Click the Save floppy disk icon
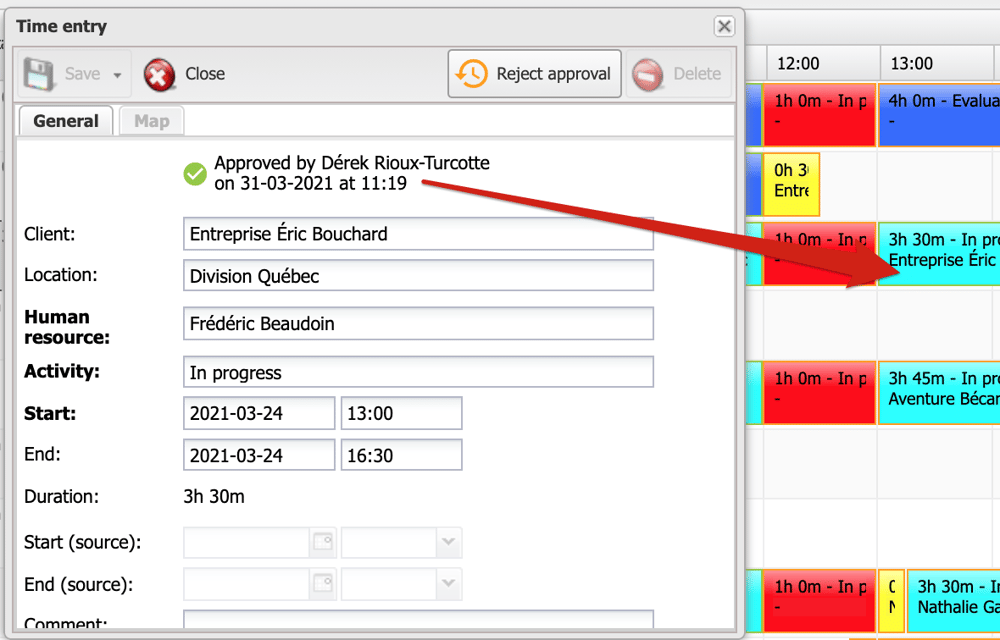The image size is (1000, 640). [40, 74]
